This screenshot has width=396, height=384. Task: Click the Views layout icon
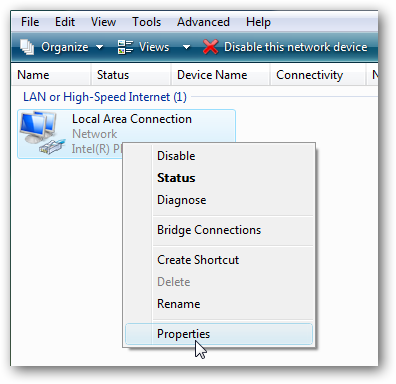click(125, 47)
